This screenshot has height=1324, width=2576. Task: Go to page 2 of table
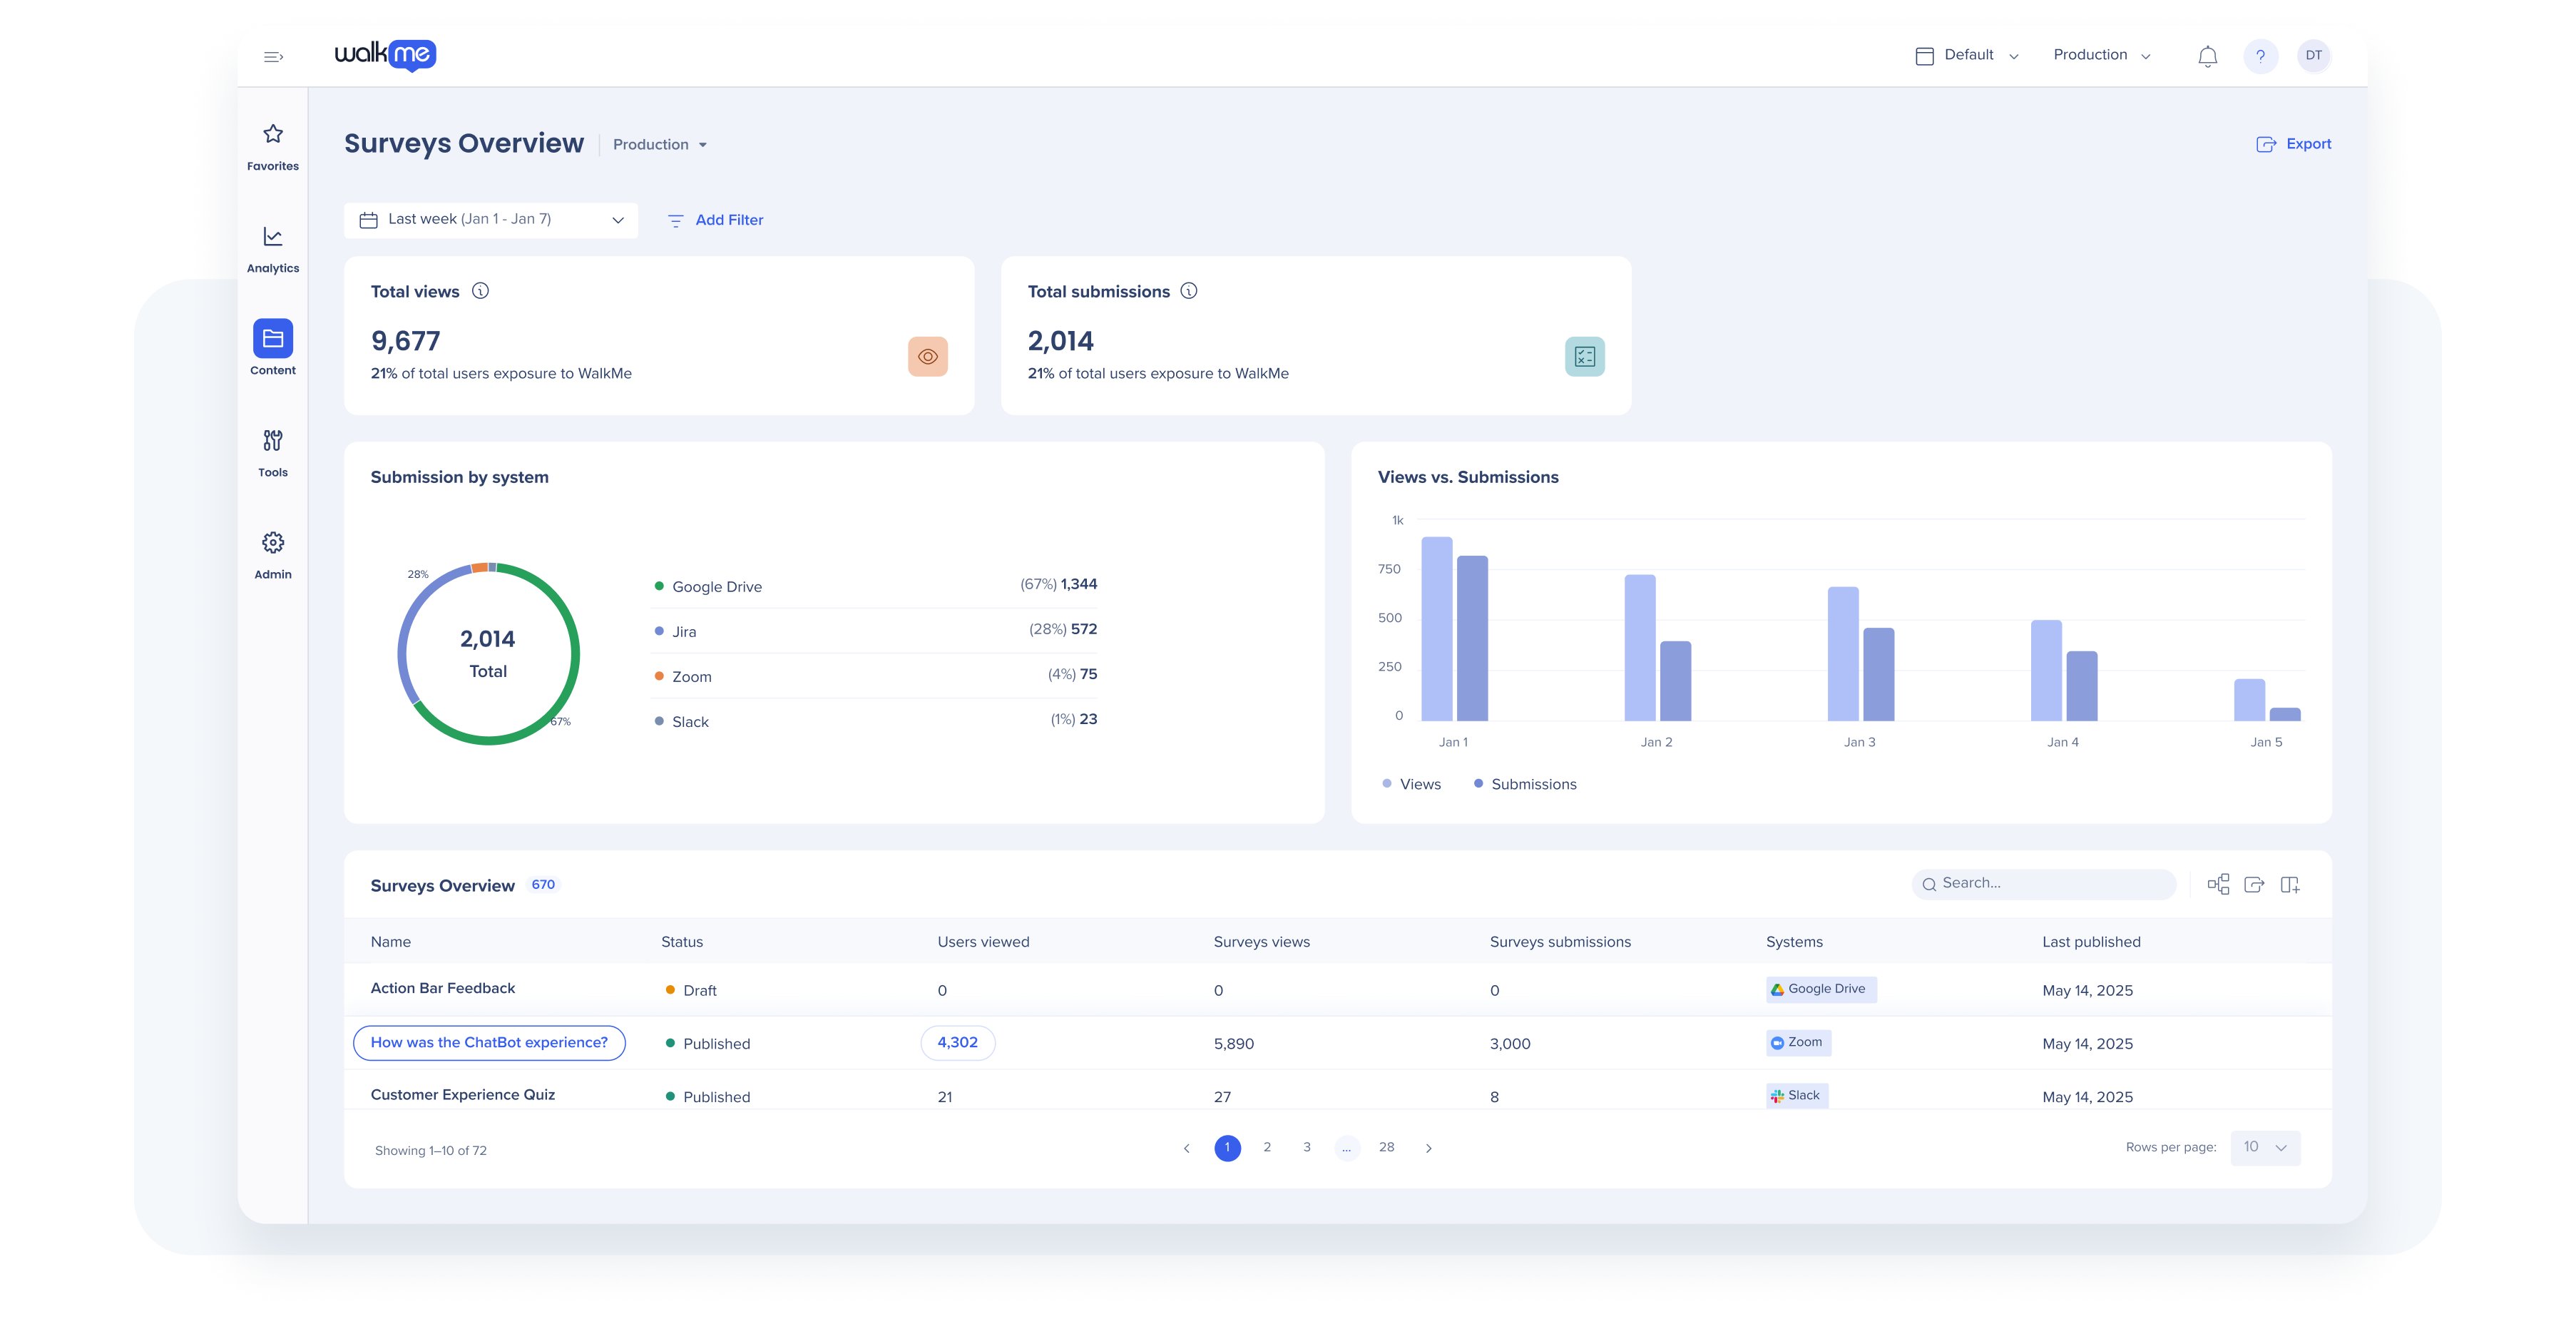pos(1267,1147)
